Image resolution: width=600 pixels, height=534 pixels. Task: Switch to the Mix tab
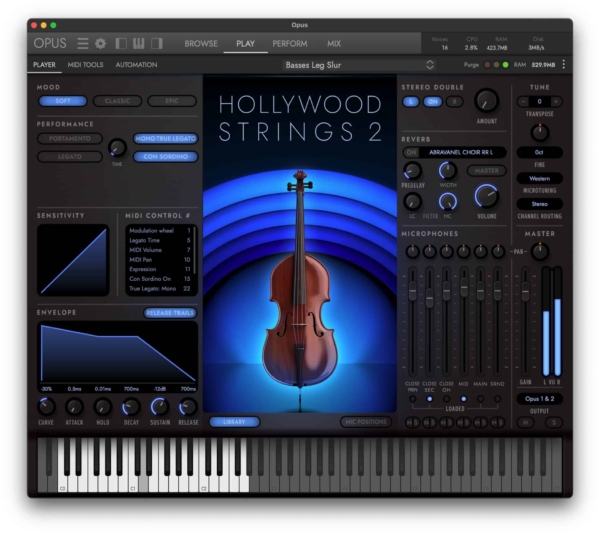point(334,44)
